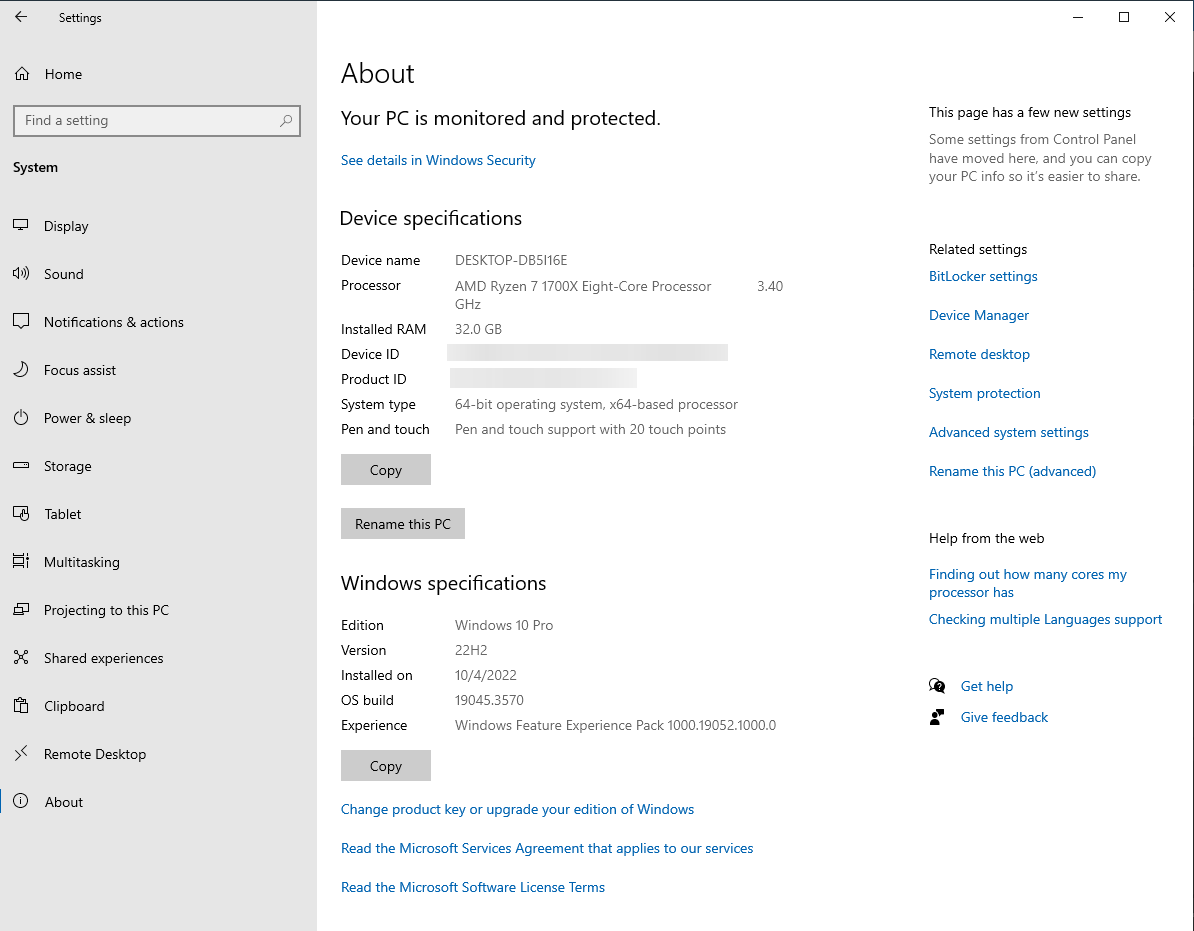Open Checking multiple Languages support

click(x=1046, y=619)
